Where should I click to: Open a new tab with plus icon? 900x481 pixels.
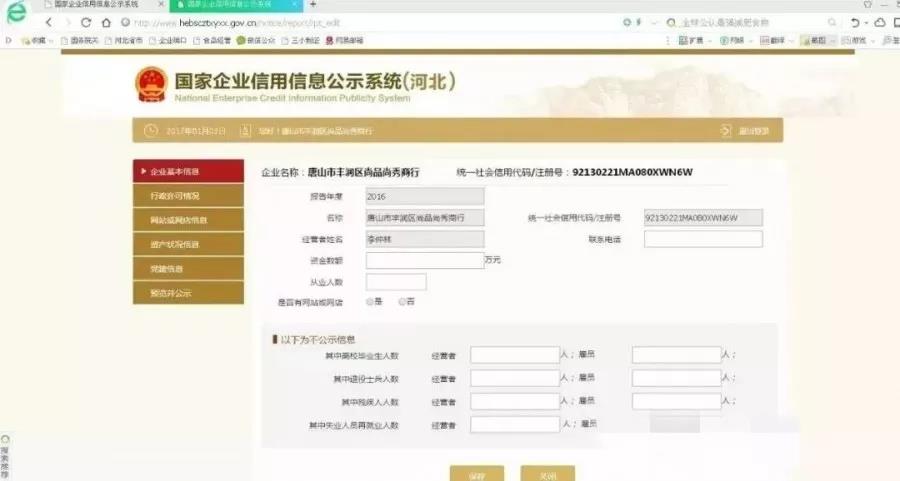coord(313,5)
